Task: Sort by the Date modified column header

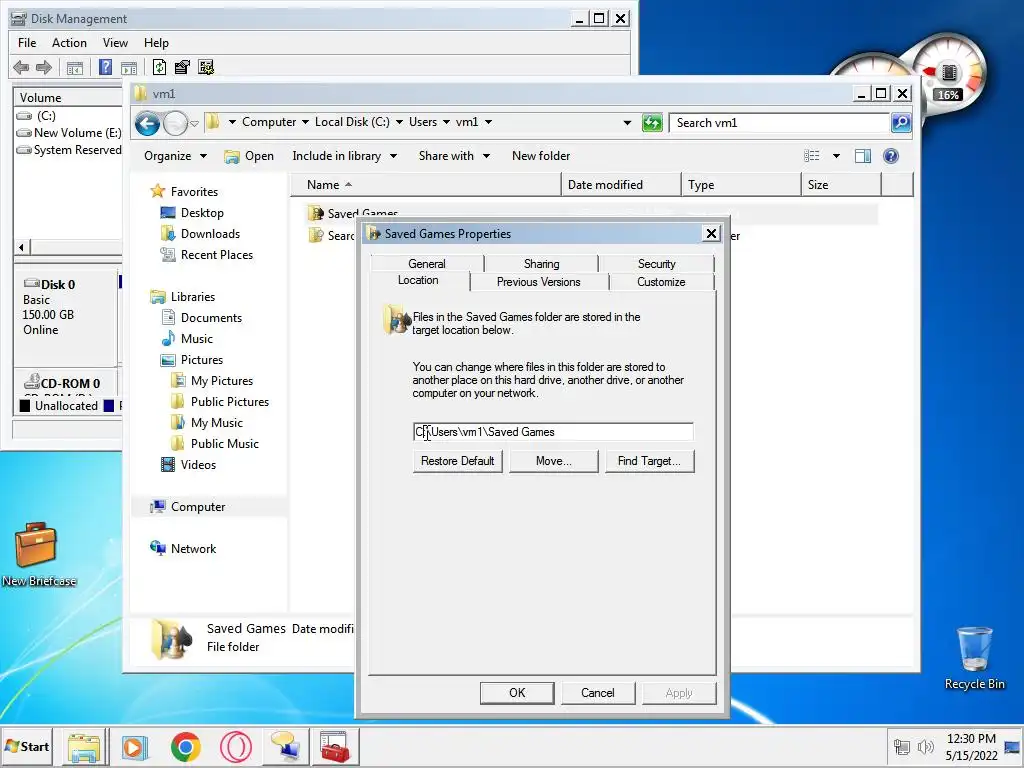Action: coord(620,185)
